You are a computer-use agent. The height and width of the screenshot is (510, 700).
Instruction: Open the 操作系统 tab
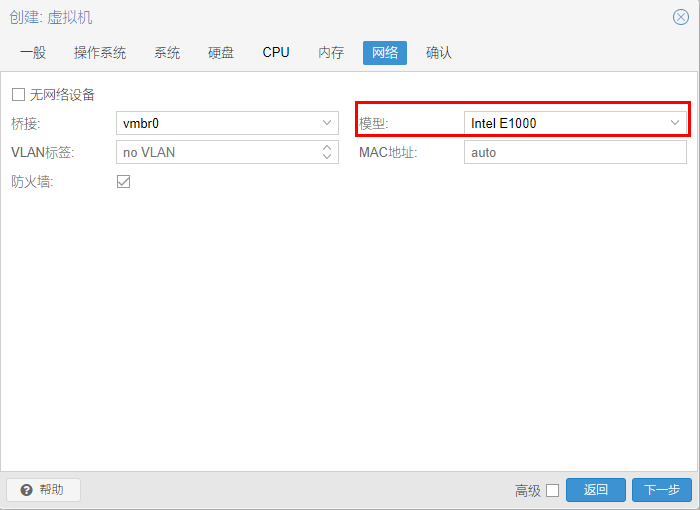pos(100,53)
